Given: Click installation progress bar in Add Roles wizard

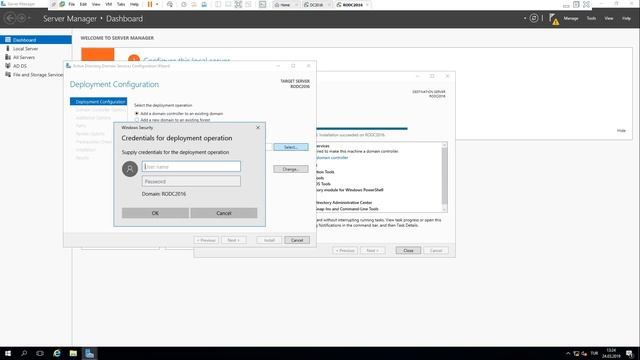Looking at the screenshot, I should (362, 129).
